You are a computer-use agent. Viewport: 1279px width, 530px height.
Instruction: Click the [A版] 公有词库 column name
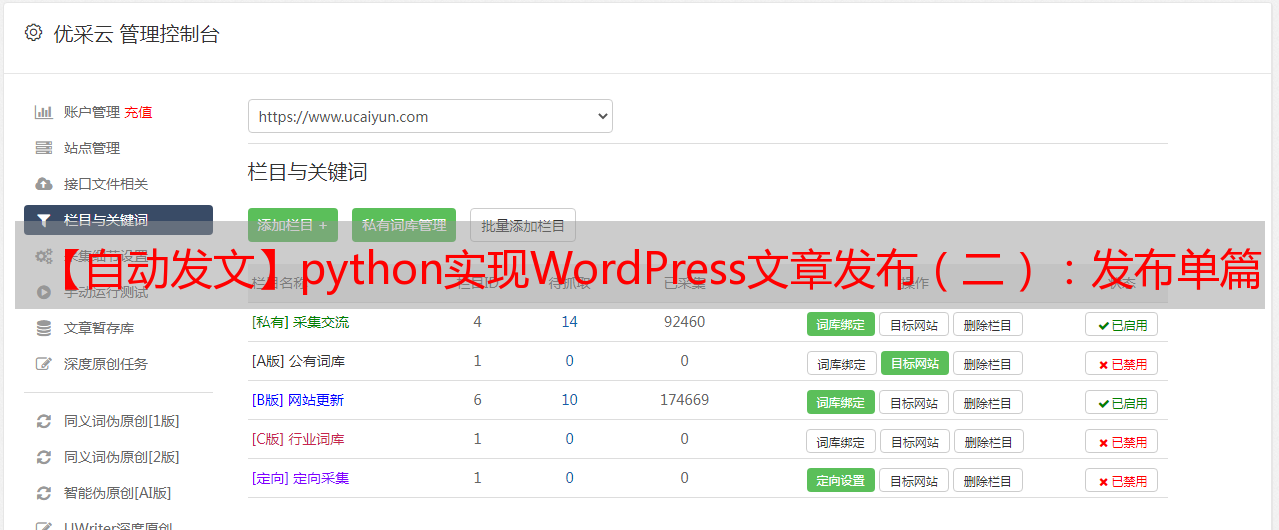click(298, 361)
